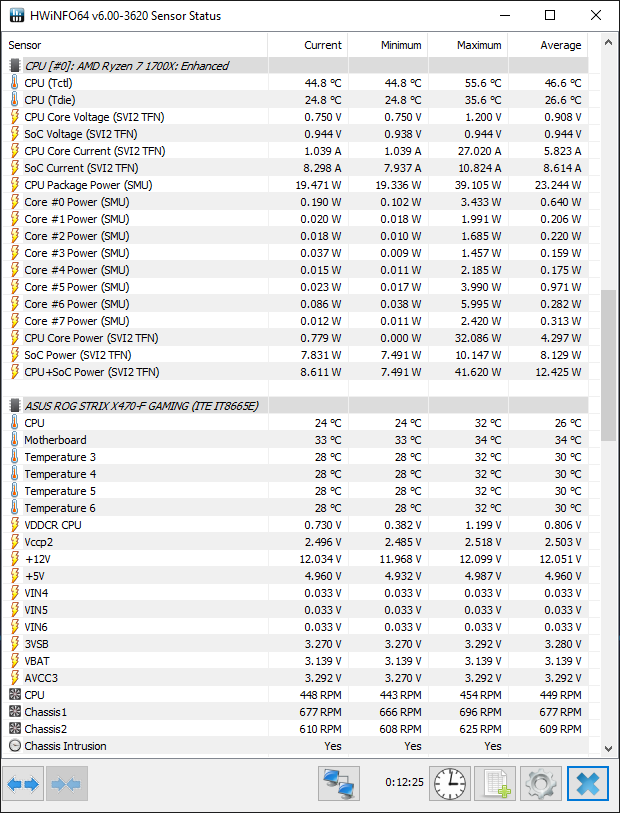Viewport: 620px width, 813px height.
Task: Open sensor settings gear icon
Action: 541,783
